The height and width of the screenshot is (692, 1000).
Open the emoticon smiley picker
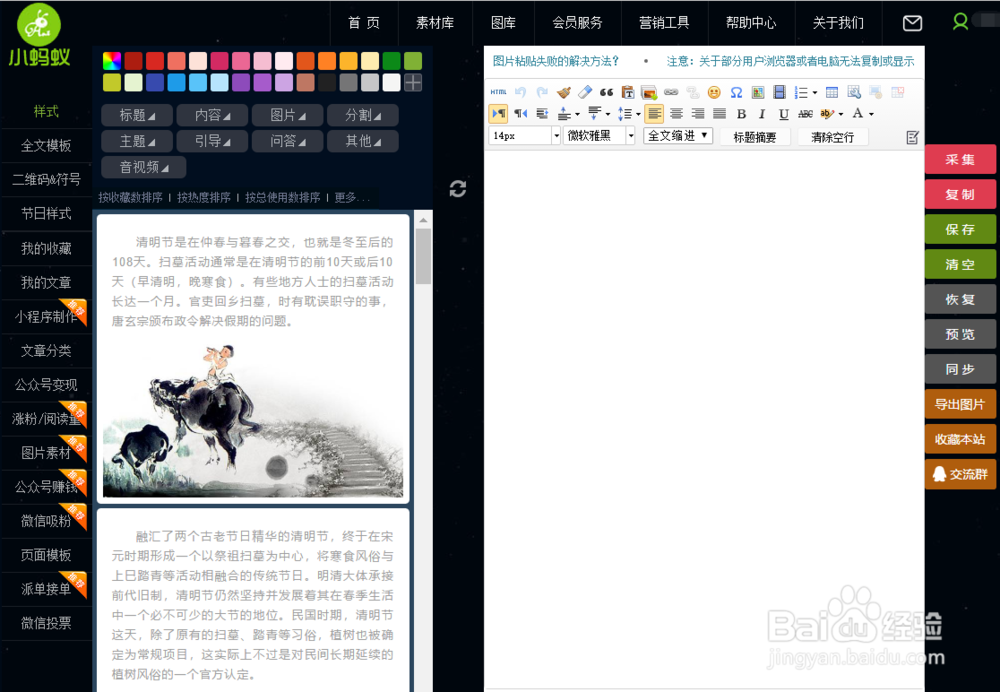point(714,92)
